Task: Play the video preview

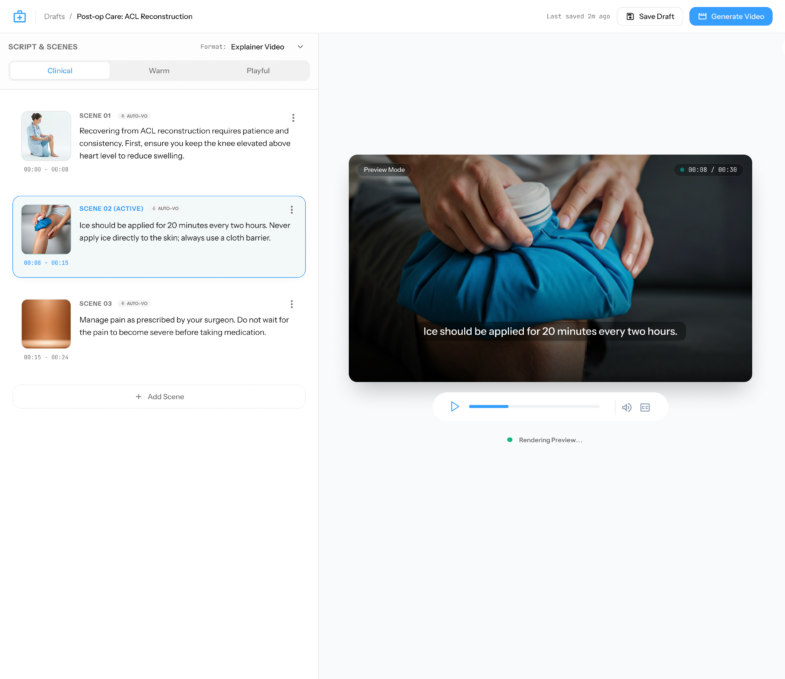Action: pos(454,407)
